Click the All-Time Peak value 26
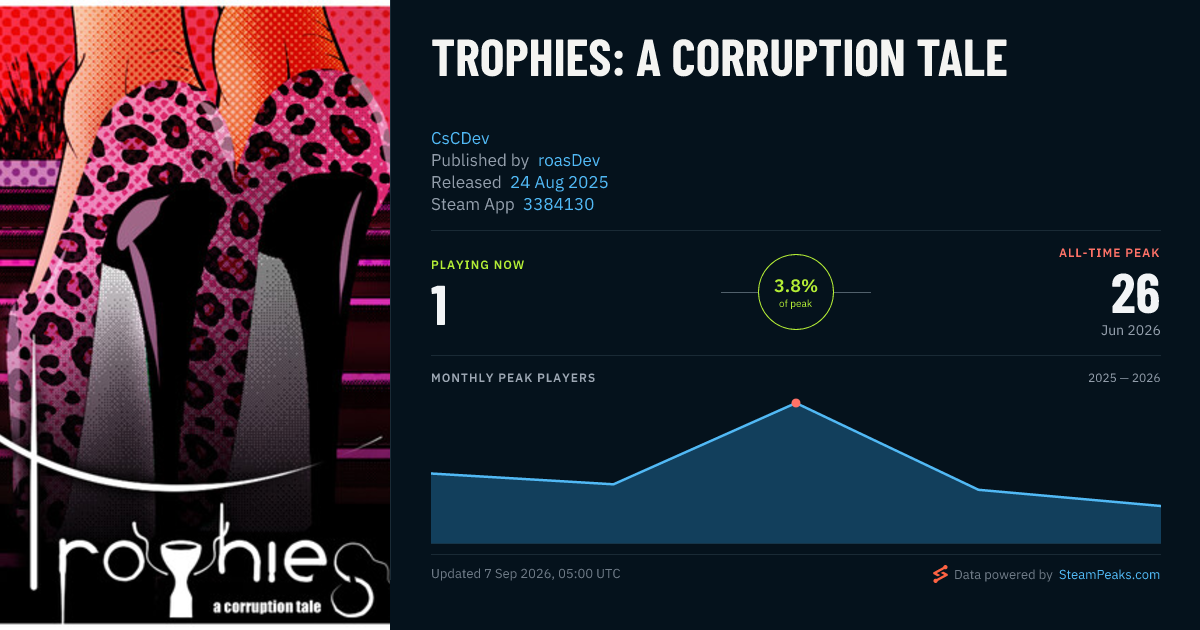 [1135, 295]
